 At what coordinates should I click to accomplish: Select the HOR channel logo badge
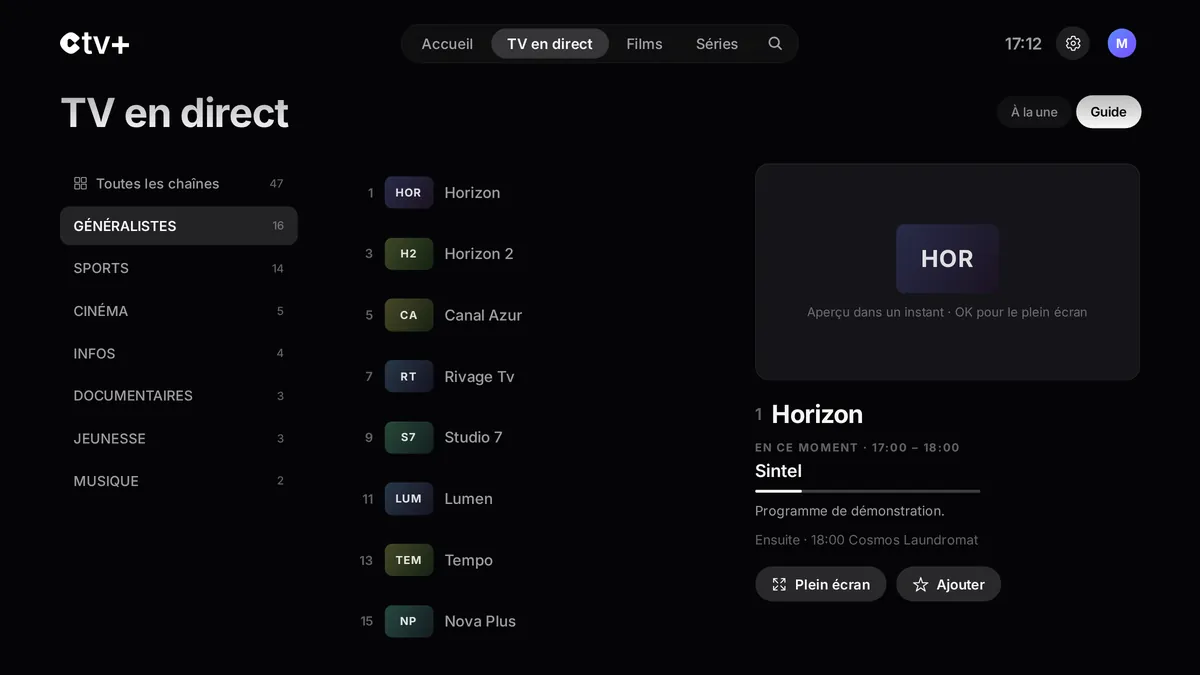pyautogui.click(x=409, y=193)
